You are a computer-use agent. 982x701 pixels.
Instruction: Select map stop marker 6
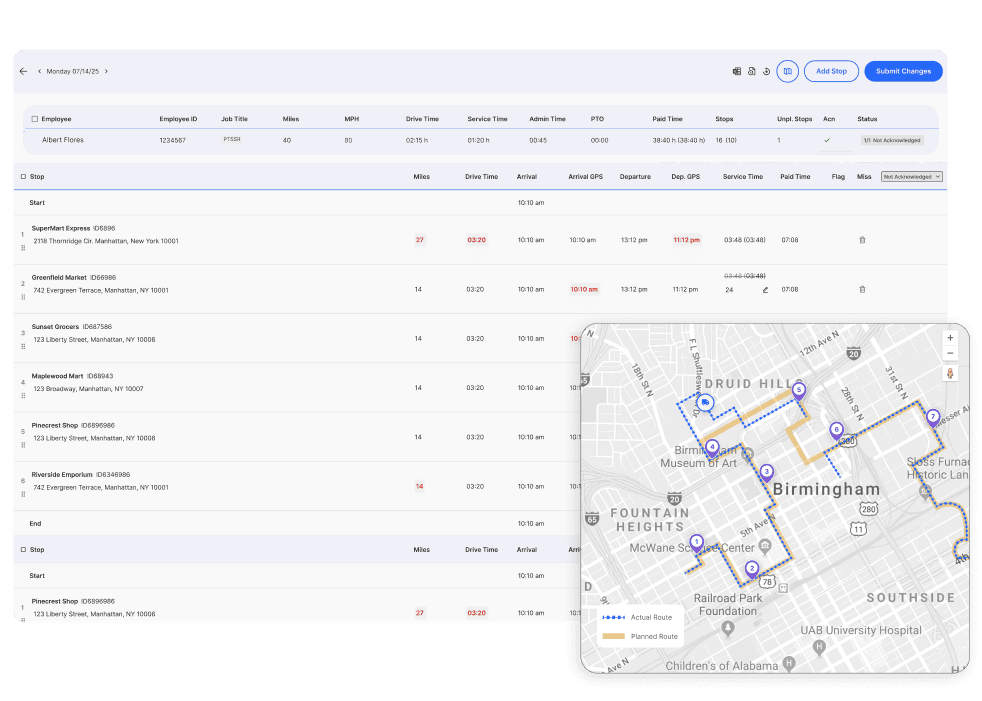836,430
